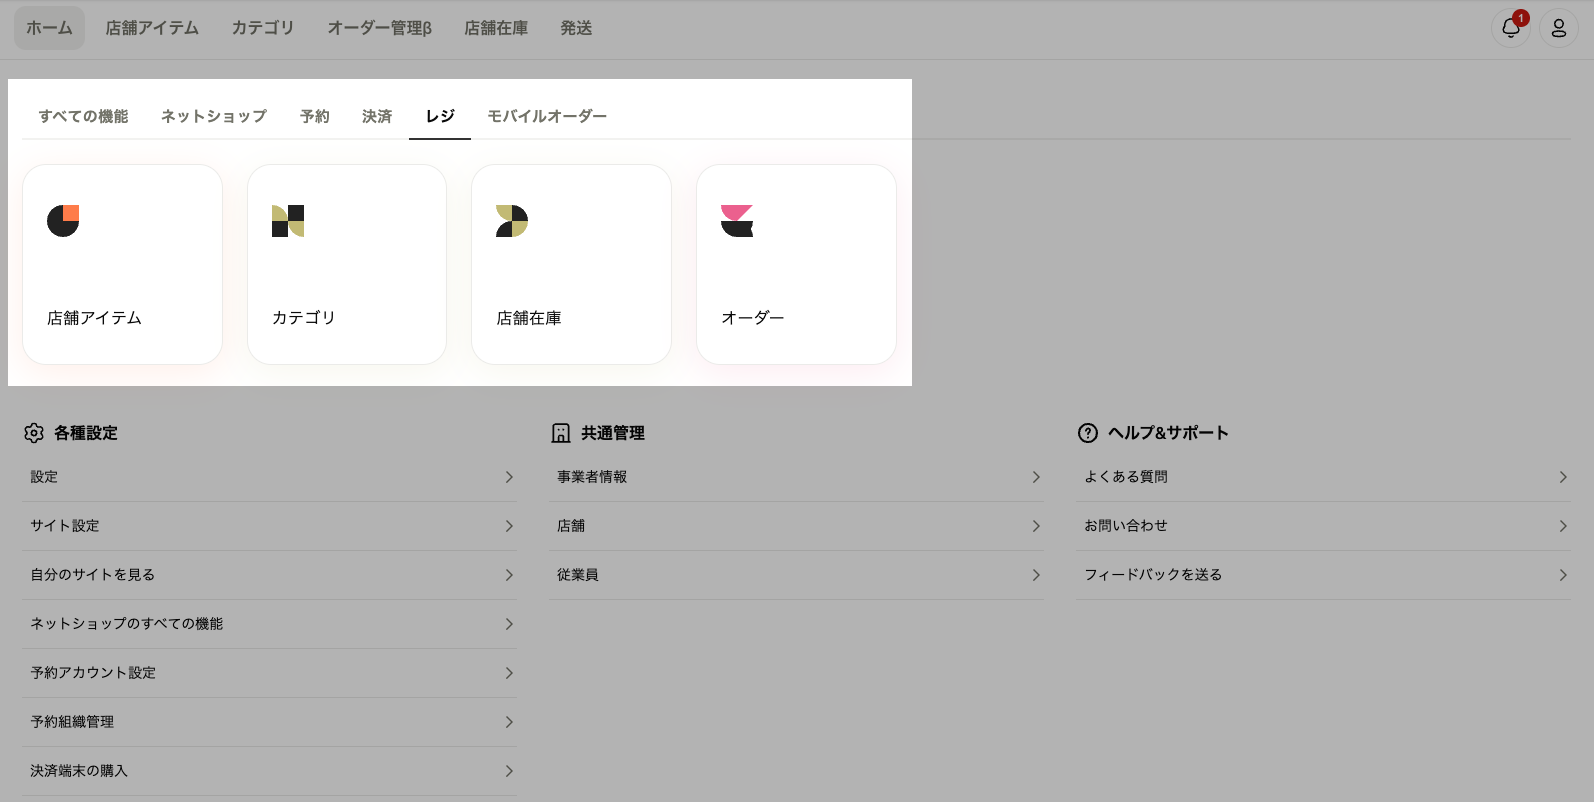Expand the 事業者情報 row chevron
This screenshot has width=1594, height=802.
coord(1036,477)
